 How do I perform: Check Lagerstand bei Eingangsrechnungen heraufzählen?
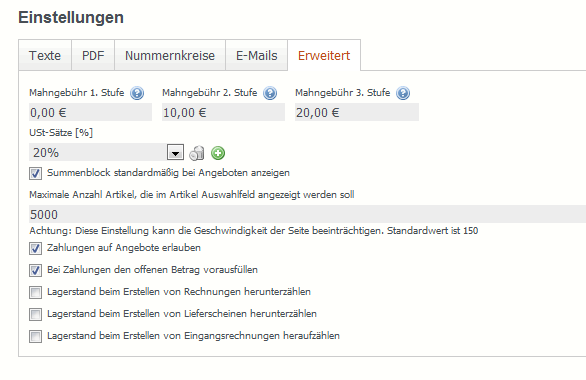click(36, 336)
